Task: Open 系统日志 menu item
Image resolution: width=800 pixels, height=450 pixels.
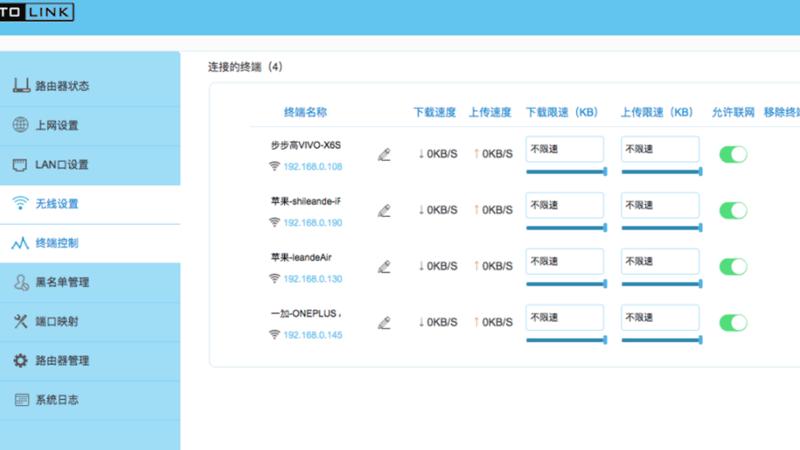Action: [90, 400]
